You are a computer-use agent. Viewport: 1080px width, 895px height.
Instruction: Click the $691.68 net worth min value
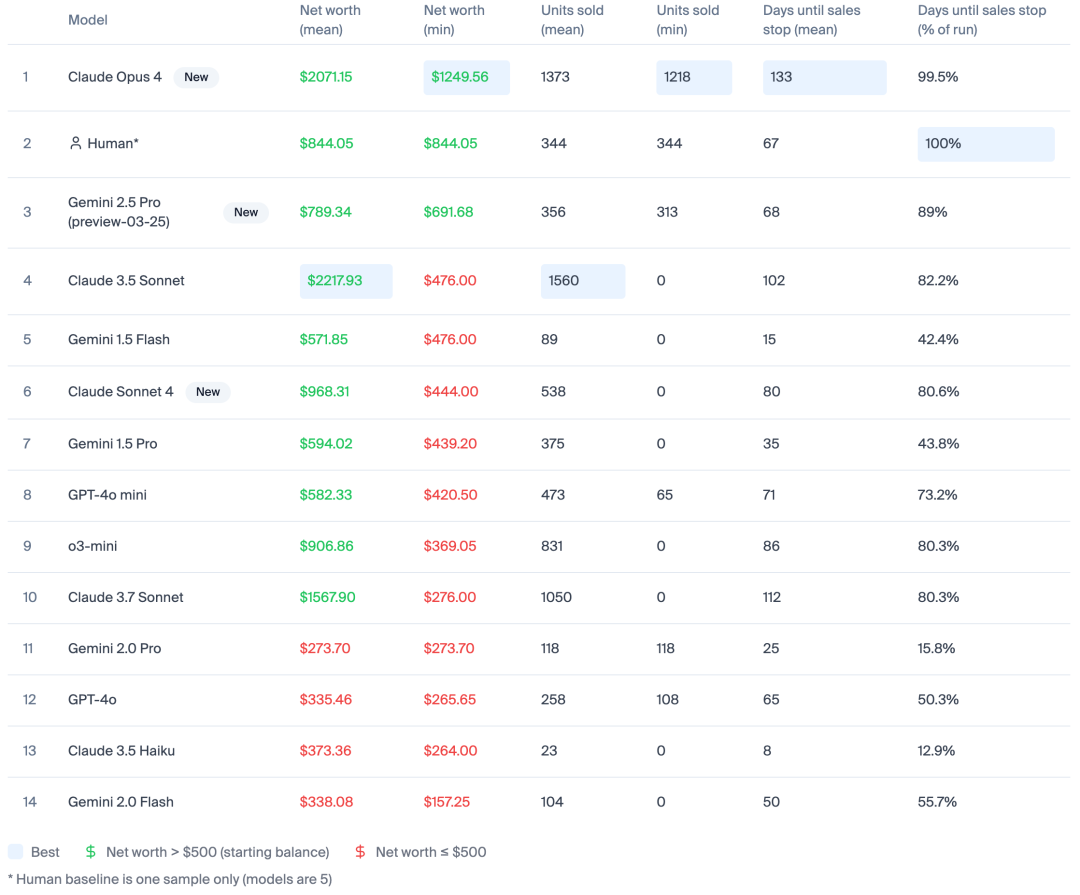point(448,212)
